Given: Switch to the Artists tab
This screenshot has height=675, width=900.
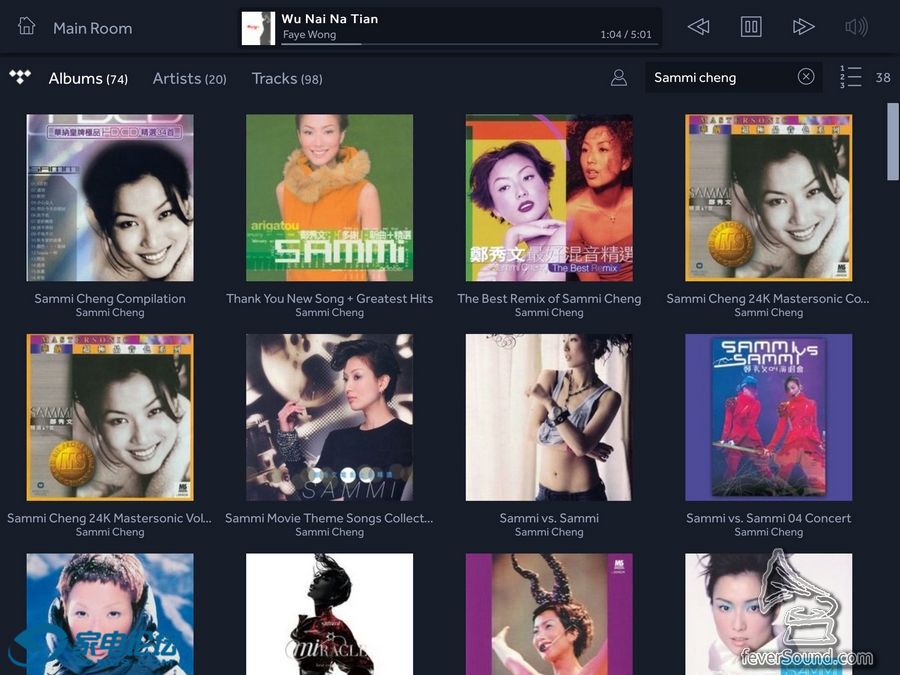Looking at the screenshot, I should tap(189, 78).
